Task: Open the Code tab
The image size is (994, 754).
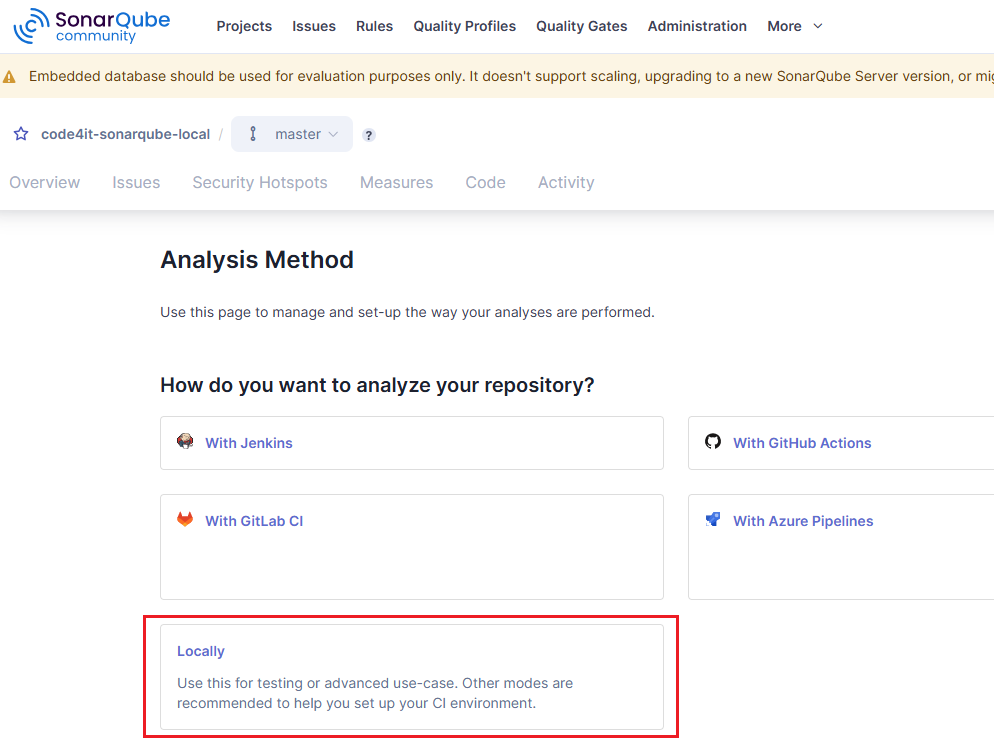Action: [x=486, y=183]
